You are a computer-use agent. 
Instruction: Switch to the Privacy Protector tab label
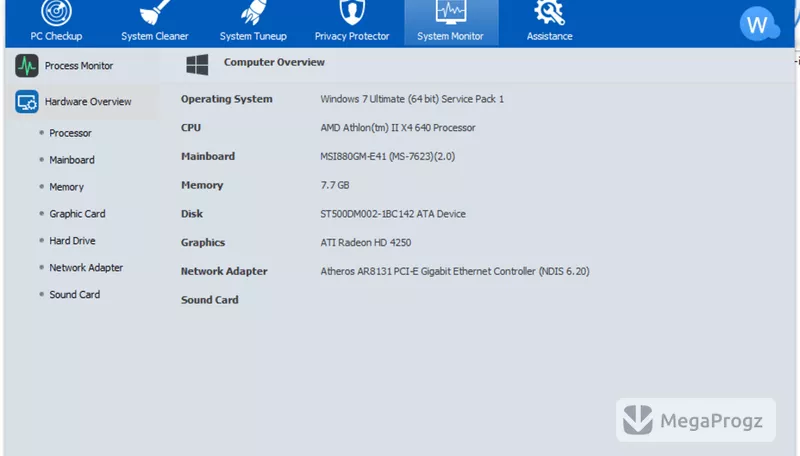[352, 36]
